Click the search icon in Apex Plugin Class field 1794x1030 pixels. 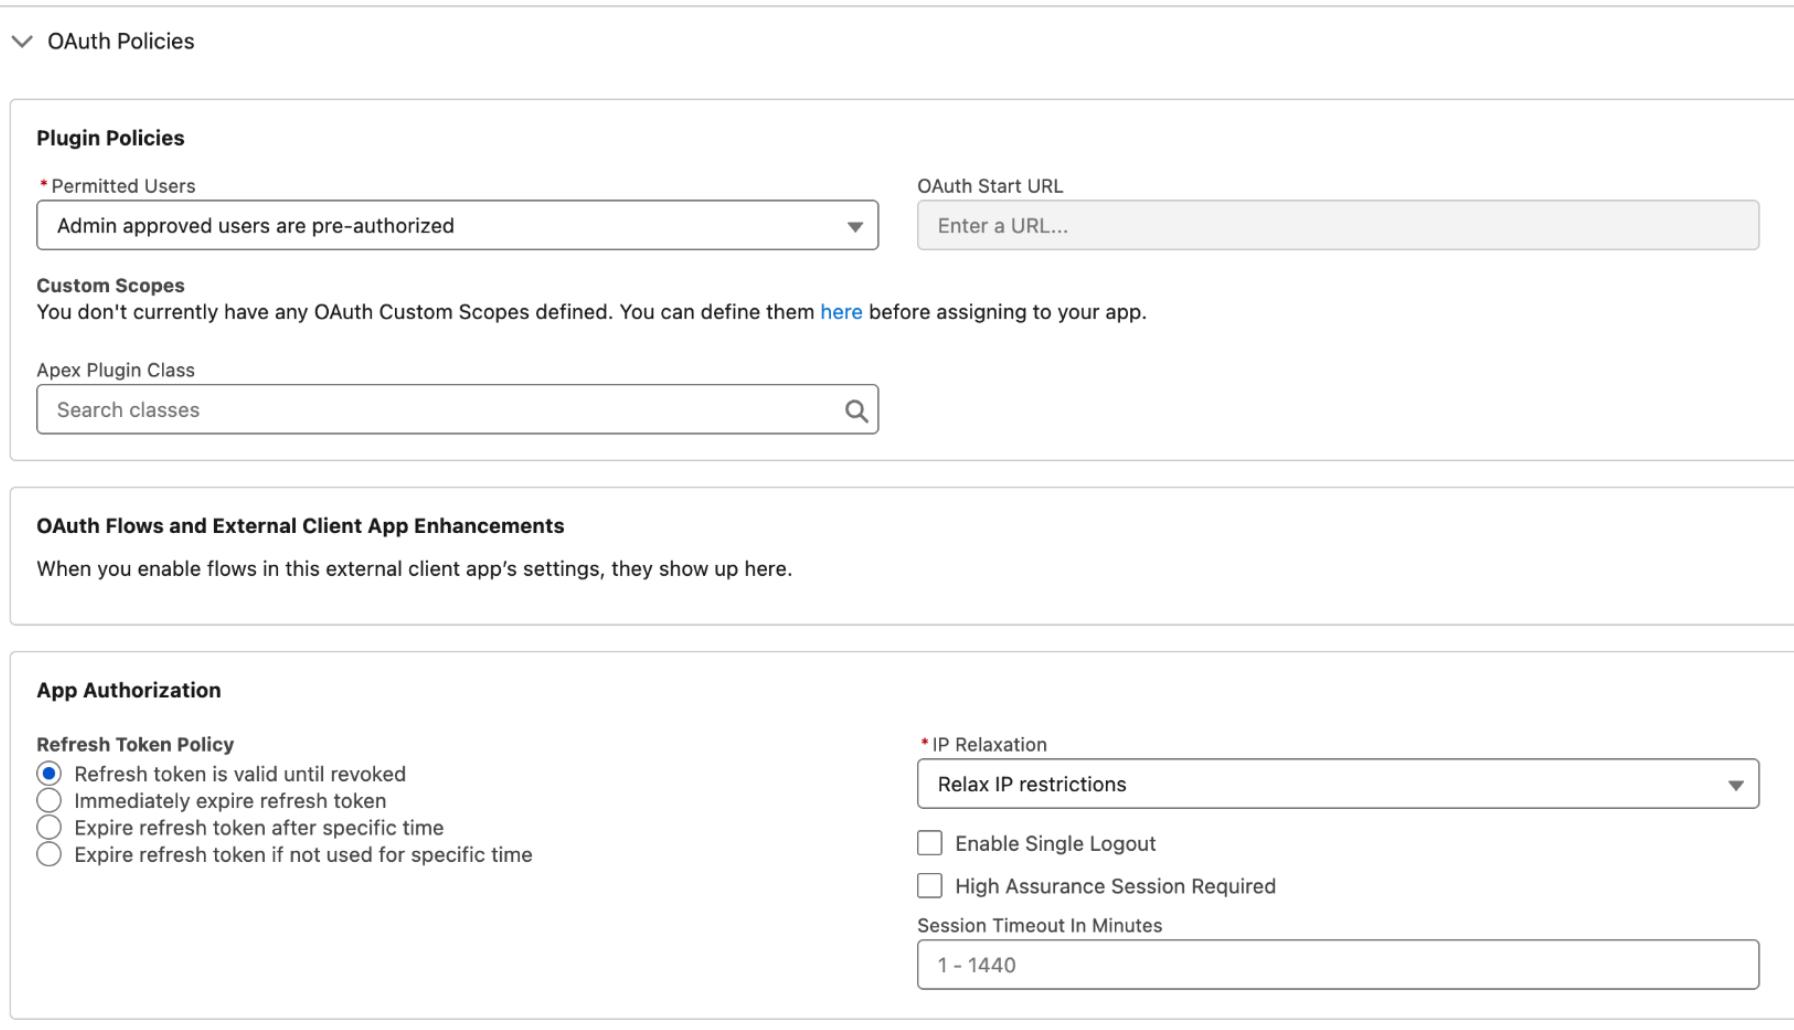pyautogui.click(x=855, y=409)
